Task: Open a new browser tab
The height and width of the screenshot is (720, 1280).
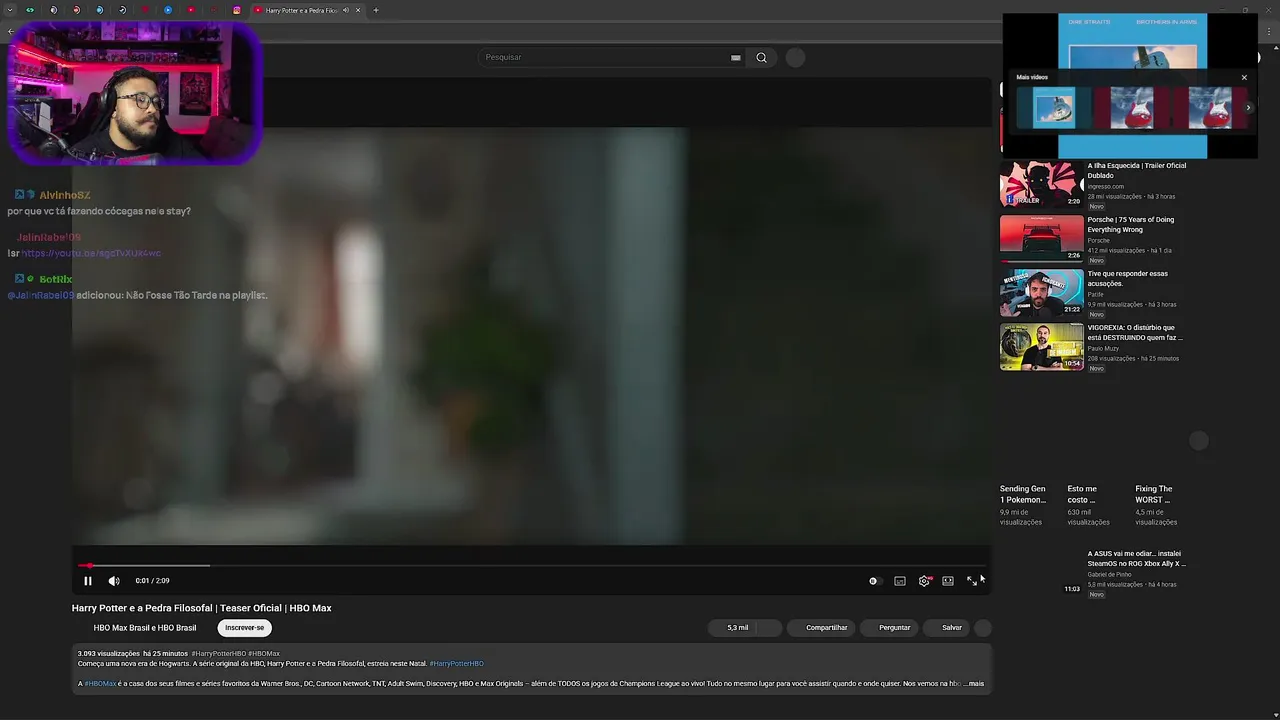Action: pyautogui.click(x=376, y=10)
